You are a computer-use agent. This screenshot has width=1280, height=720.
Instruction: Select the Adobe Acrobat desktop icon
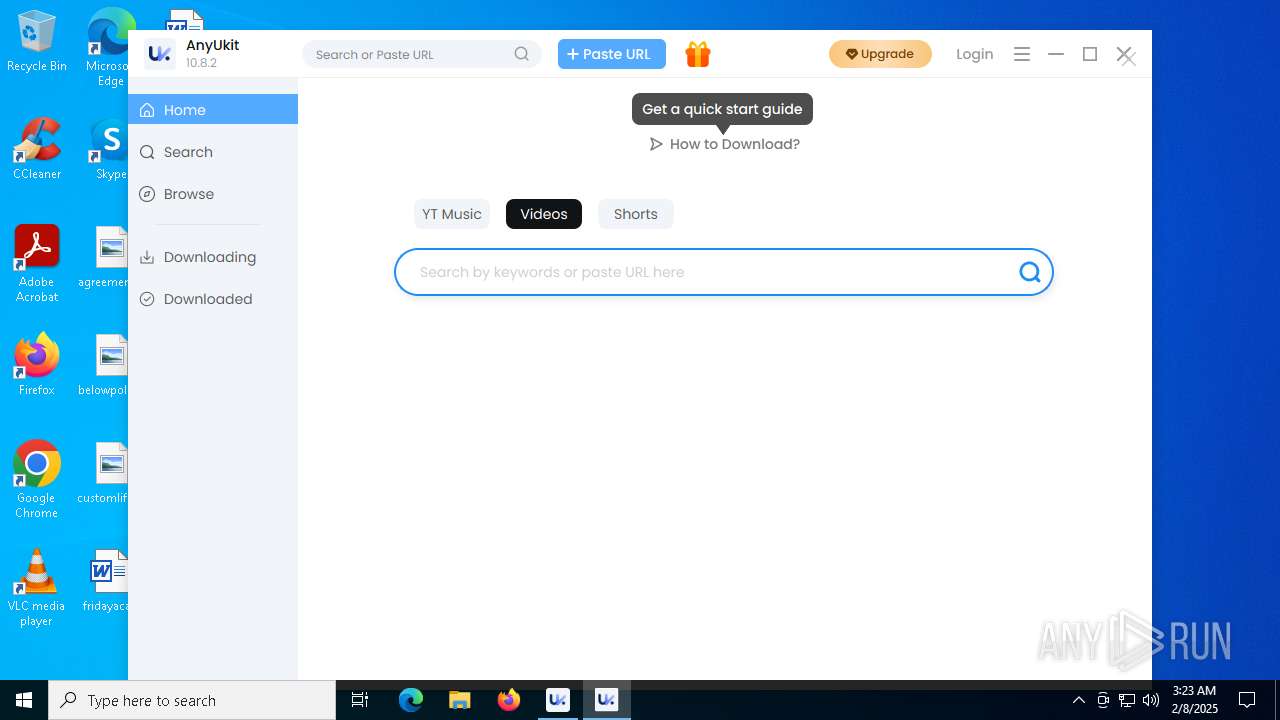click(x=37, y=264)
